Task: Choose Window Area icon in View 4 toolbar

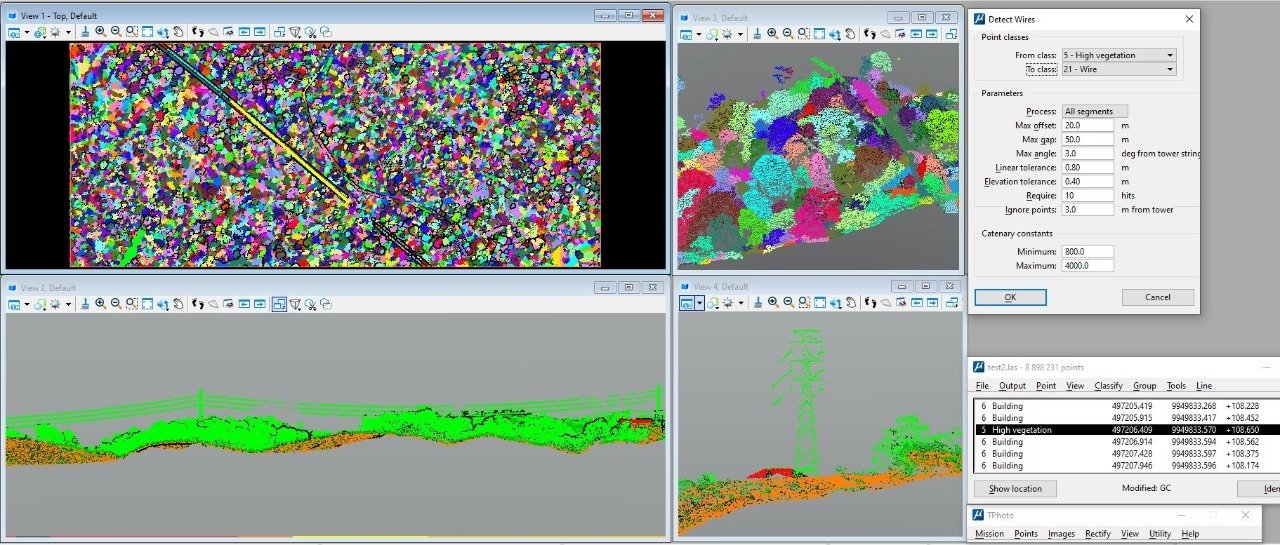Action: pos(803,303)
